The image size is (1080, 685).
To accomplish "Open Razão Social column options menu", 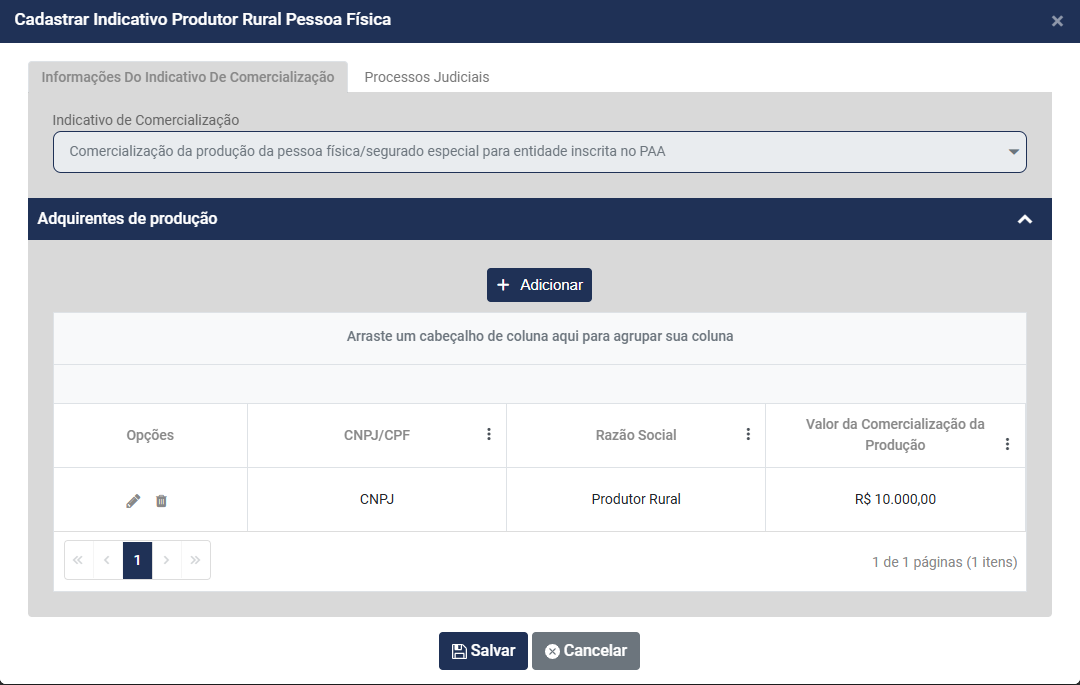I will point(748,434).
